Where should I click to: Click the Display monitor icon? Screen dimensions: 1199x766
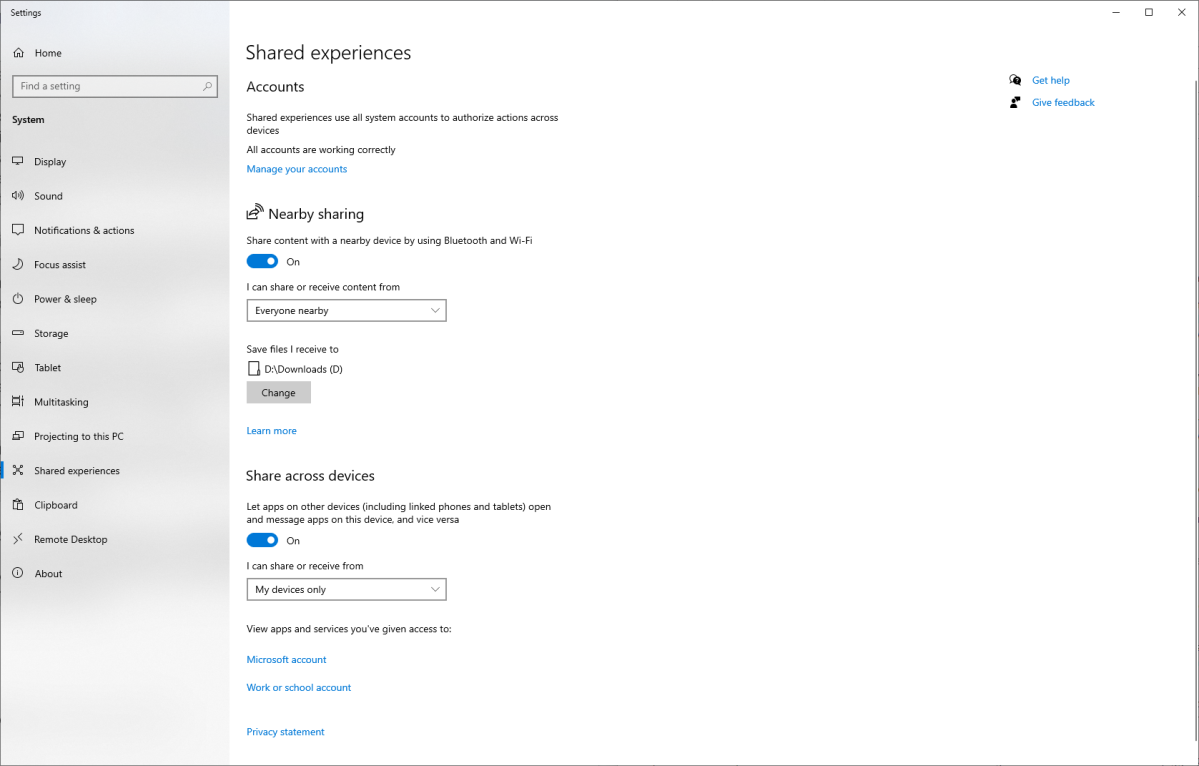click(x=18, y=161)
